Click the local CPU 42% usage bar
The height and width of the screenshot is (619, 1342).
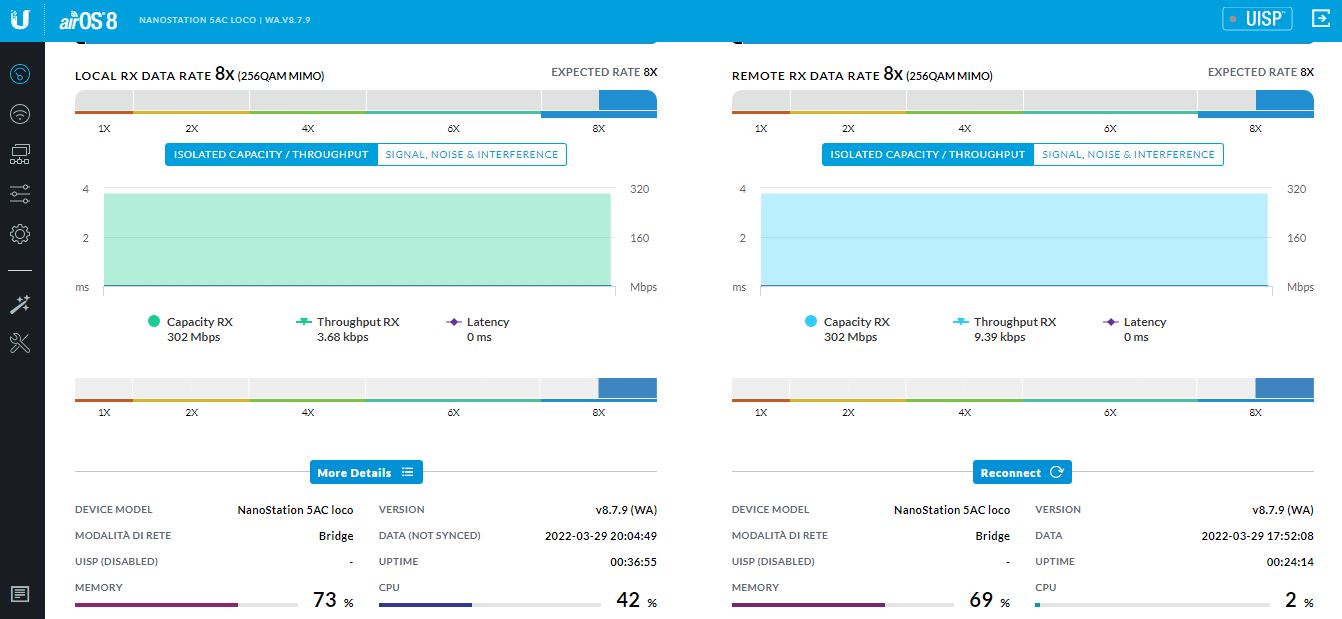coord(490,605)
